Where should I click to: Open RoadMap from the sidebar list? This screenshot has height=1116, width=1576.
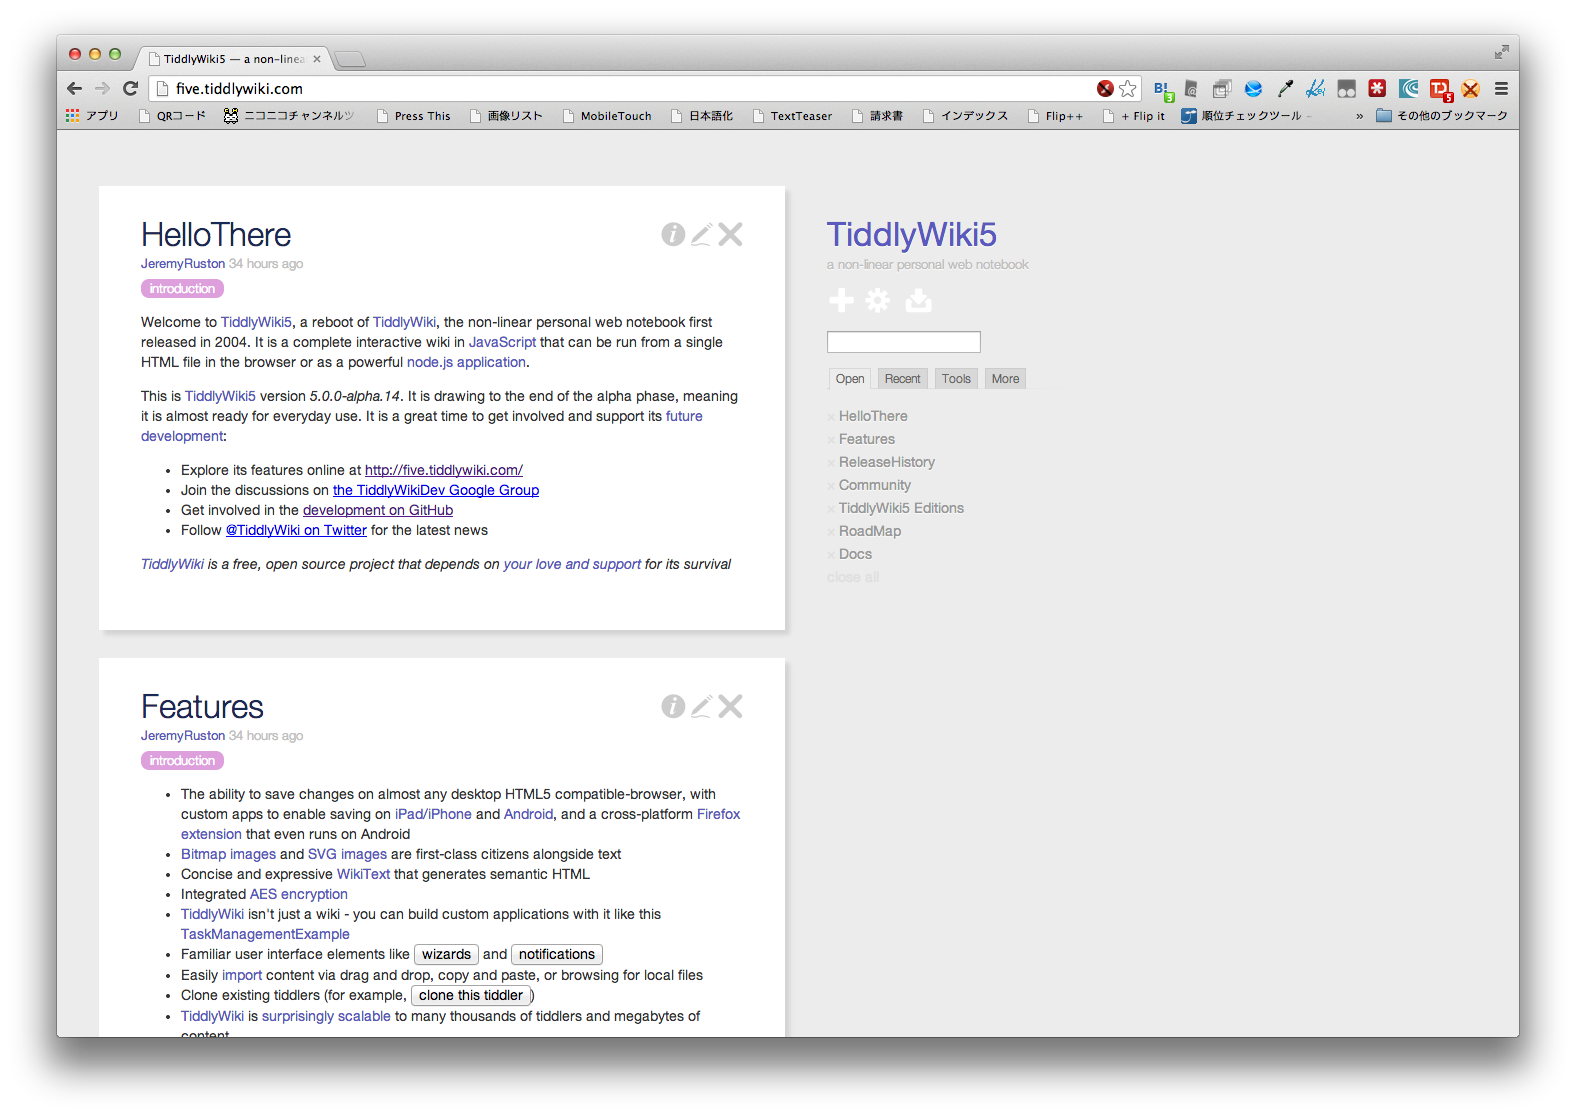tap(870, 531)
